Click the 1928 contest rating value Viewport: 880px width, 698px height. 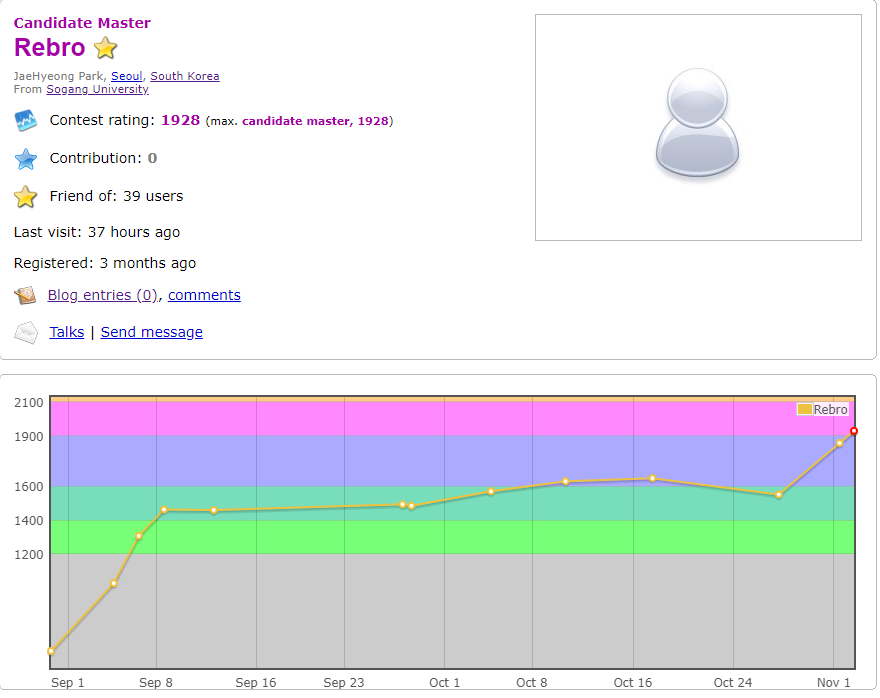click(x=181, y=120)
